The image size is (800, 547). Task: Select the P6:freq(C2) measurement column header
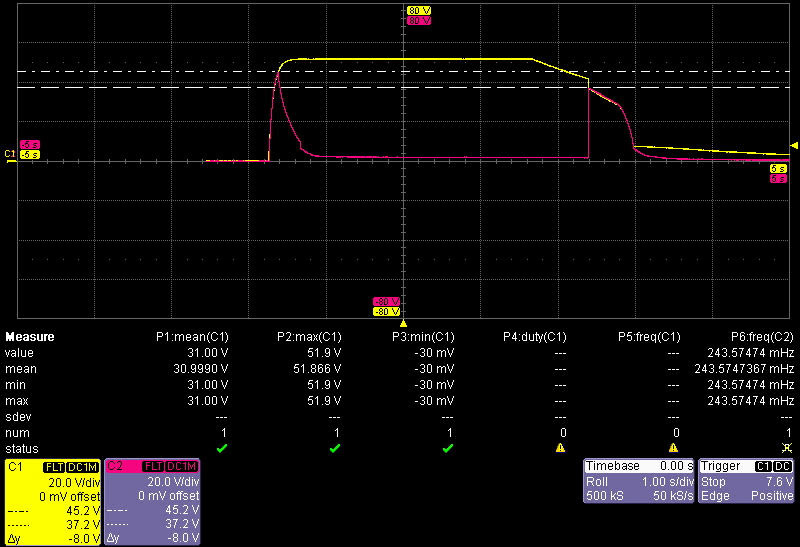tap(762, 337)
